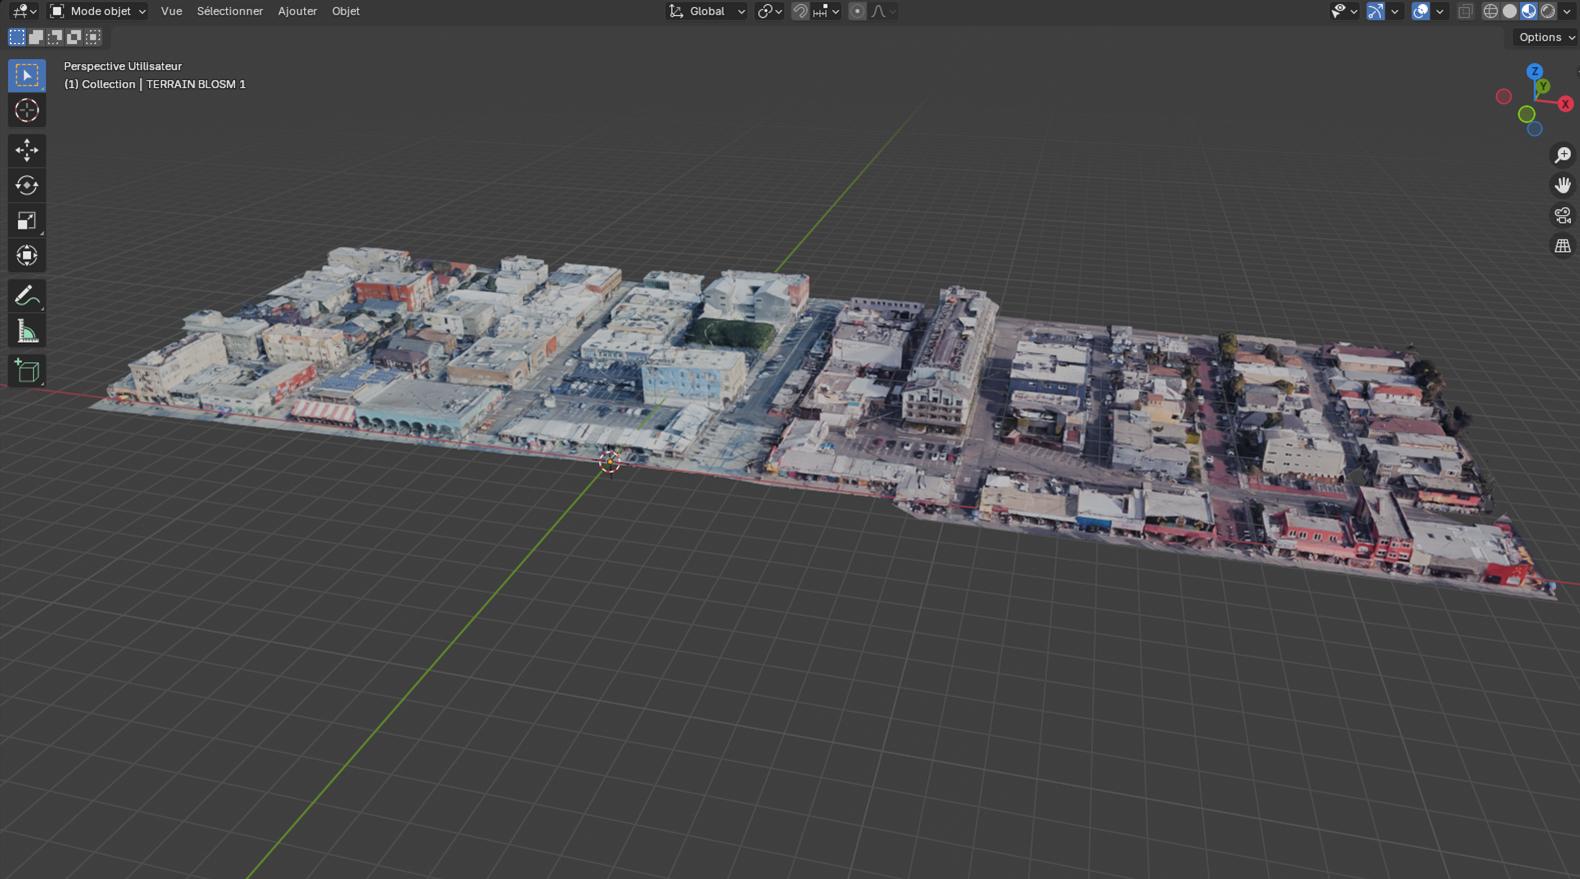
Task: Set invert selection mode icon
Action: click(x=74, y=37)
